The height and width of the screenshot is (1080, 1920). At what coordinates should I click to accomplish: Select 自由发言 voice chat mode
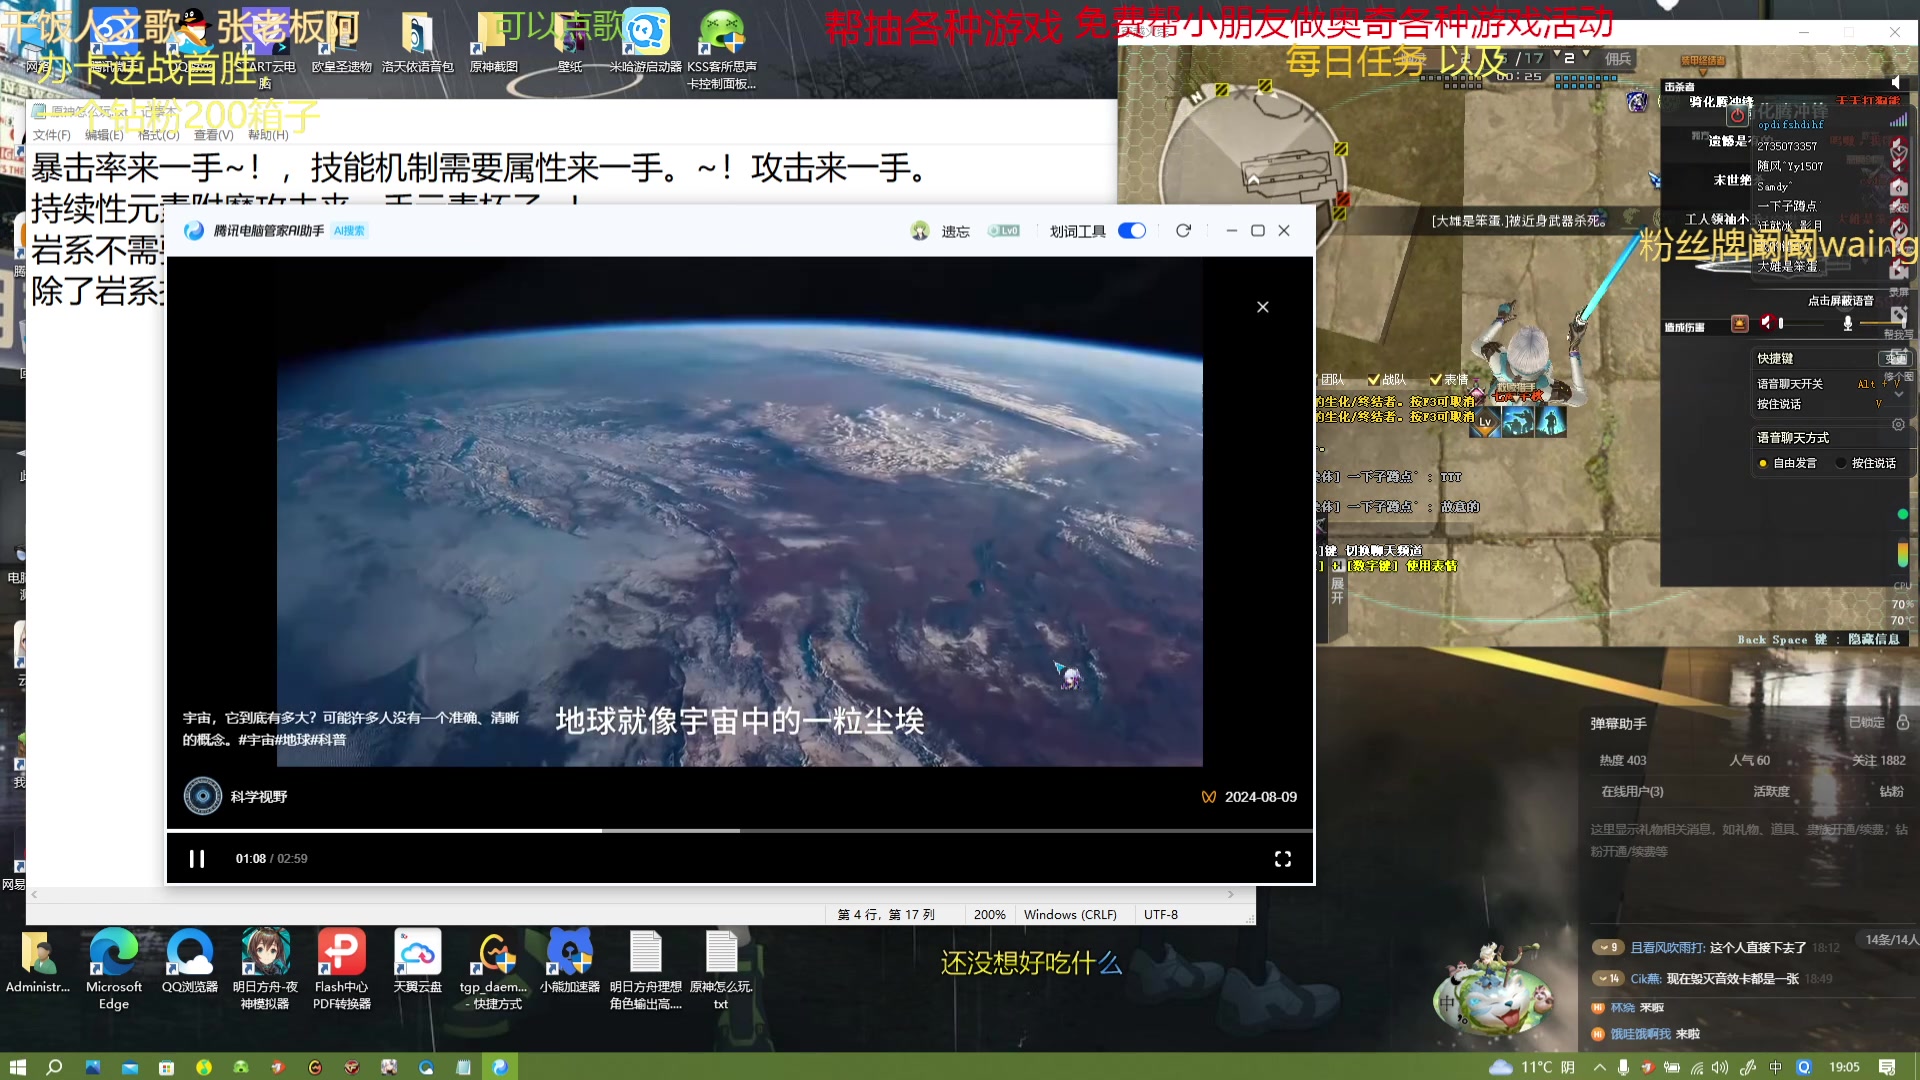pos(1763,463)
